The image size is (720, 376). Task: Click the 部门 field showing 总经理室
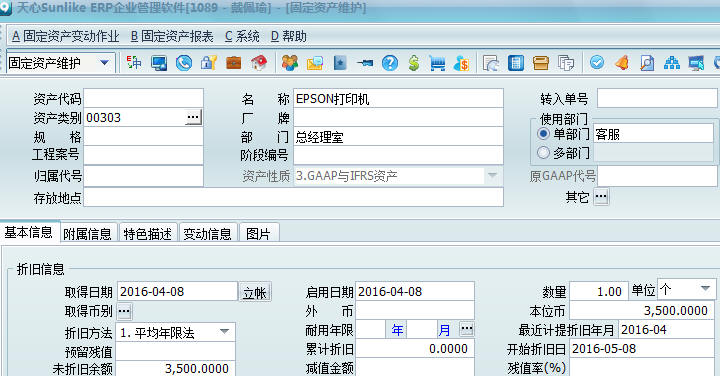(x=398, y=137)
